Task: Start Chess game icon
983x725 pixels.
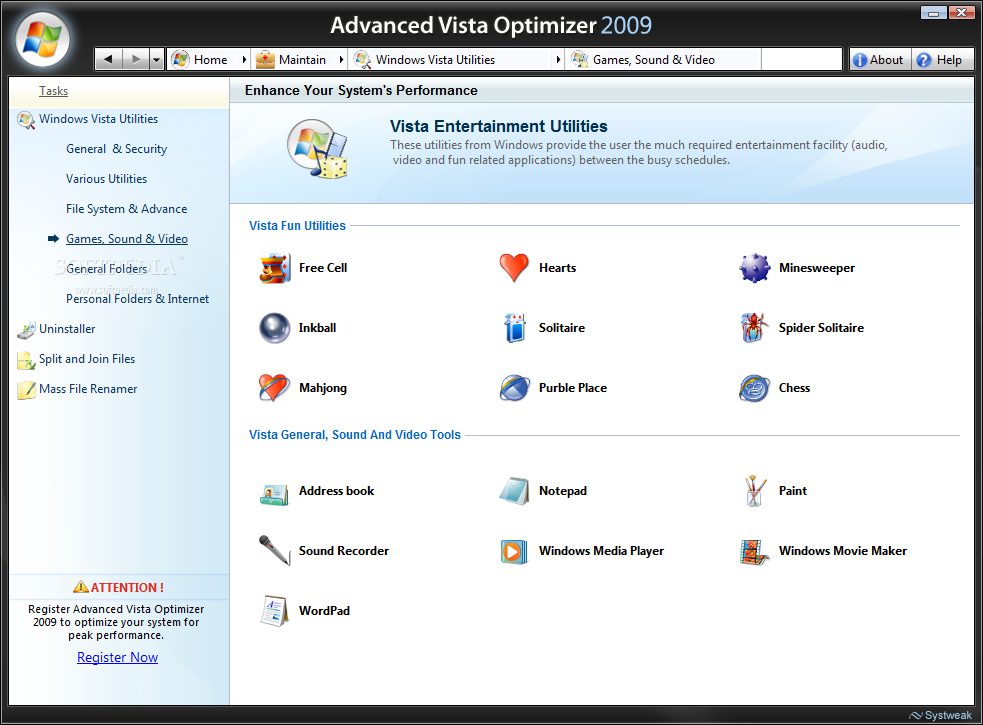Action: pos(754,388)
